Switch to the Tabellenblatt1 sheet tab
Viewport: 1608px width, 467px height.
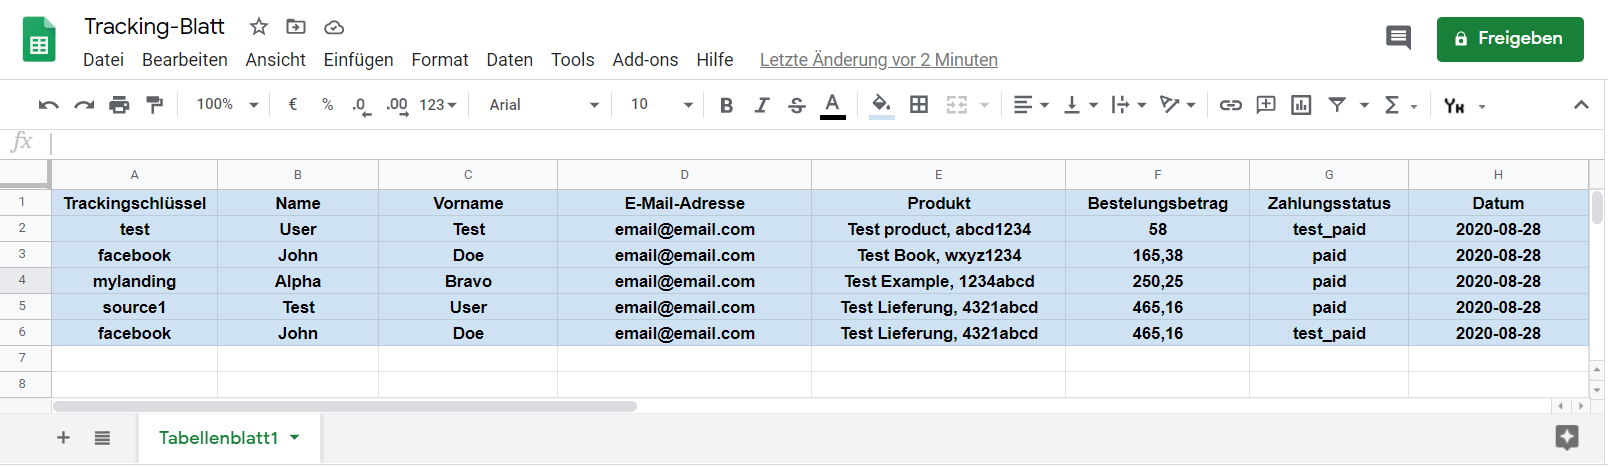point(218,438)
